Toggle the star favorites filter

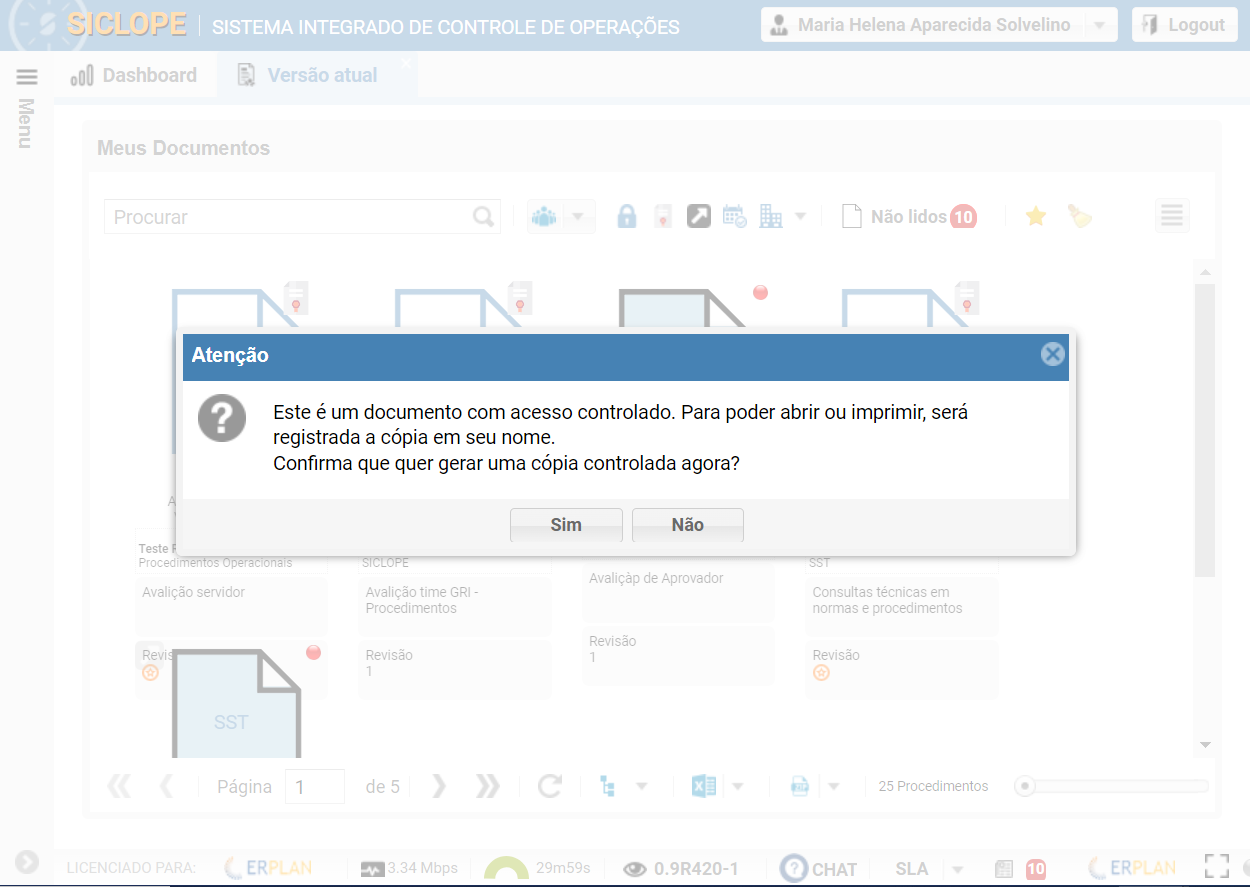(1036, 216)
